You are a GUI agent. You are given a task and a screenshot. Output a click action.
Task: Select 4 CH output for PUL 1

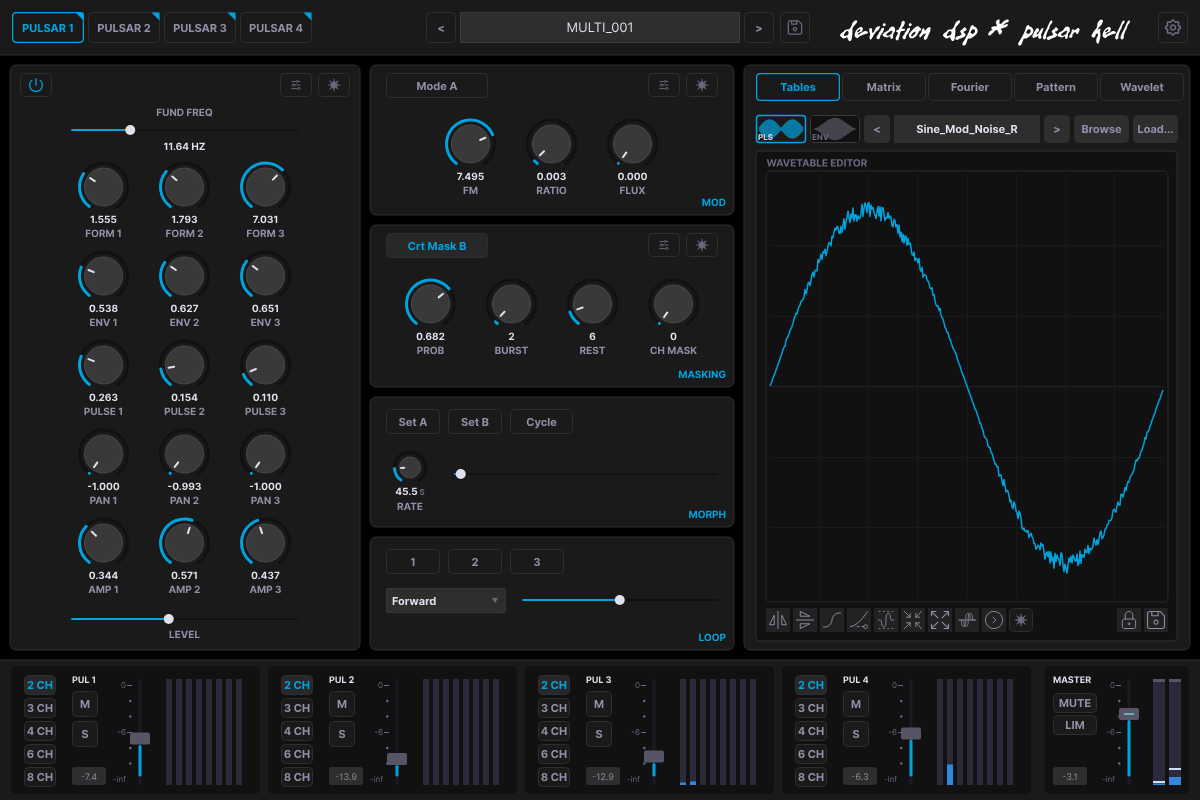(x=40, y=731)
